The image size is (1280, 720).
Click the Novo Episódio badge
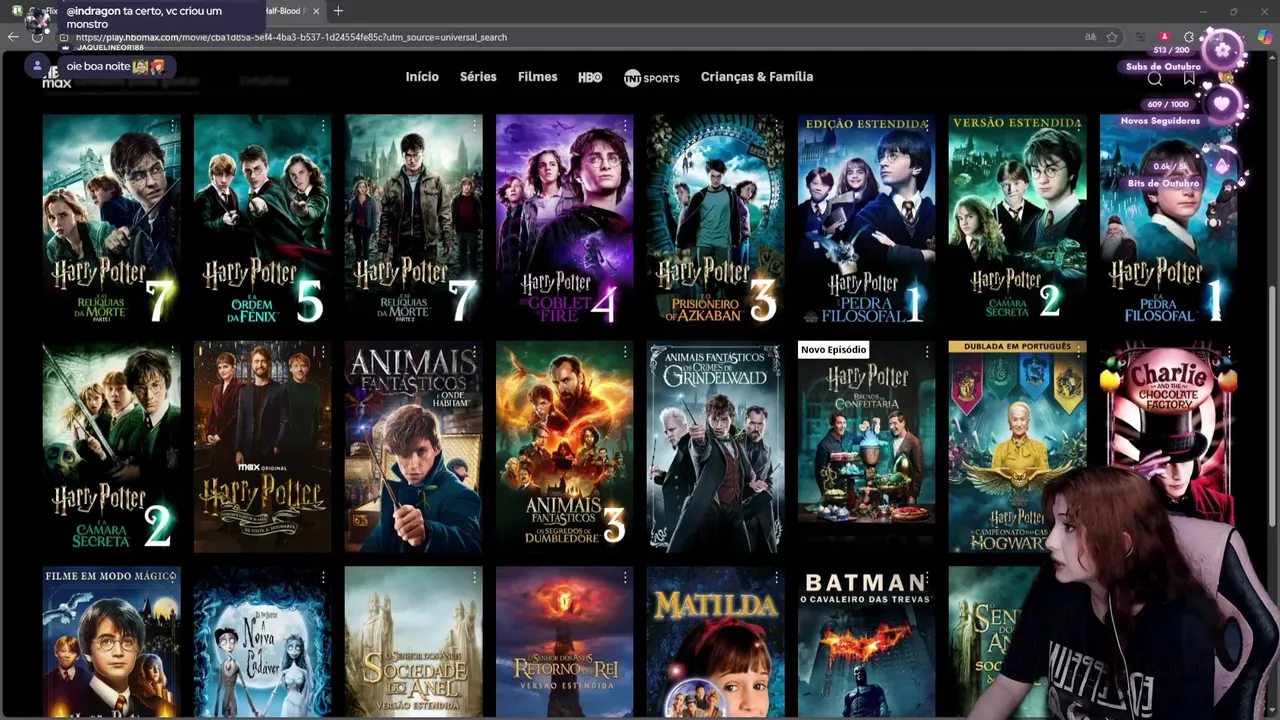tap(833, 349)
